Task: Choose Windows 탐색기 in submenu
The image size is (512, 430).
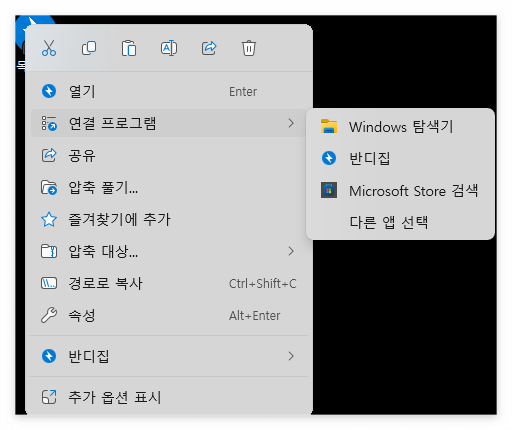Action: point(400,127)
